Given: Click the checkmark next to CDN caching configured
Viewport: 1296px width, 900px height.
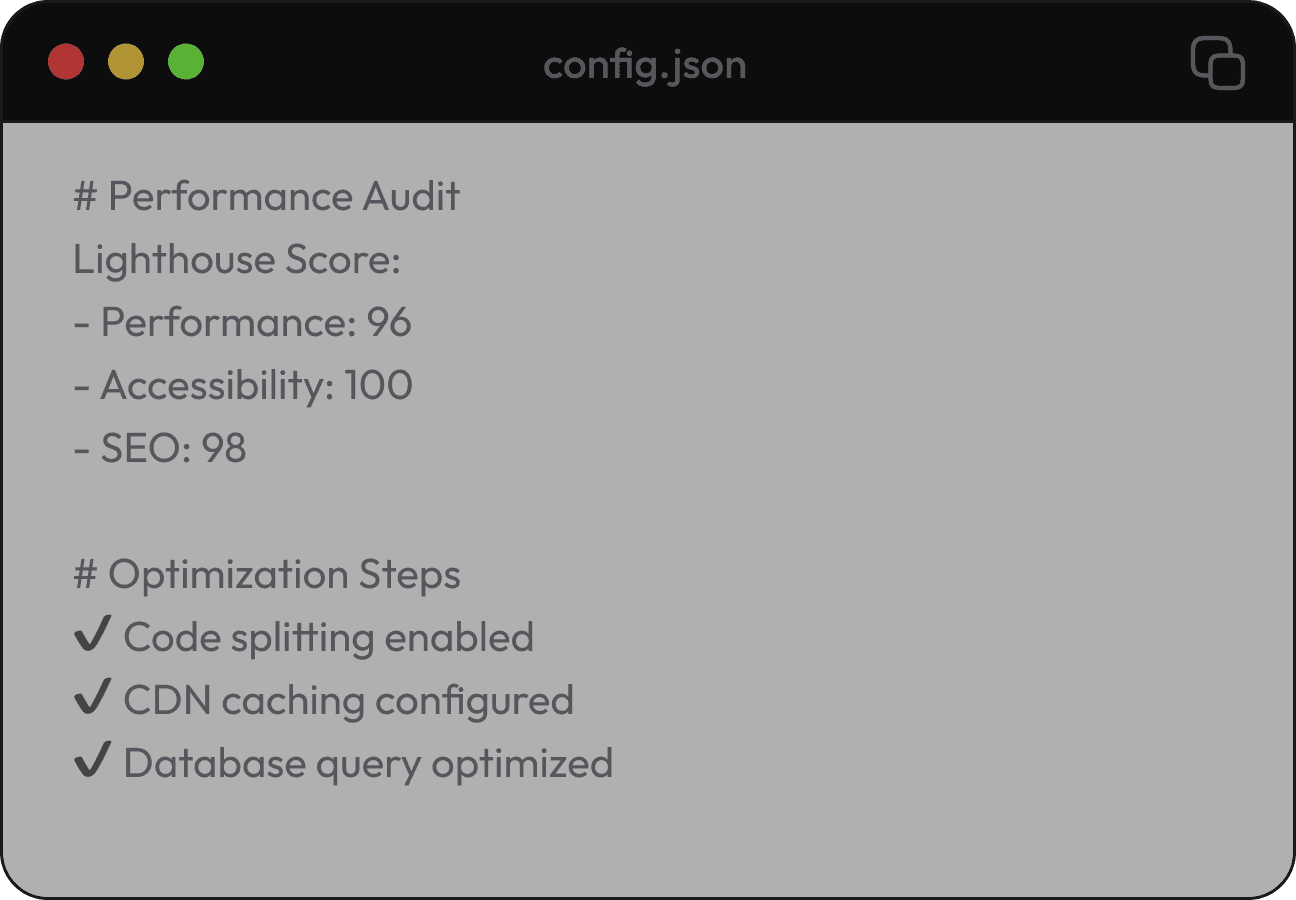Looking at the screenshot, I should click(91, 697).
